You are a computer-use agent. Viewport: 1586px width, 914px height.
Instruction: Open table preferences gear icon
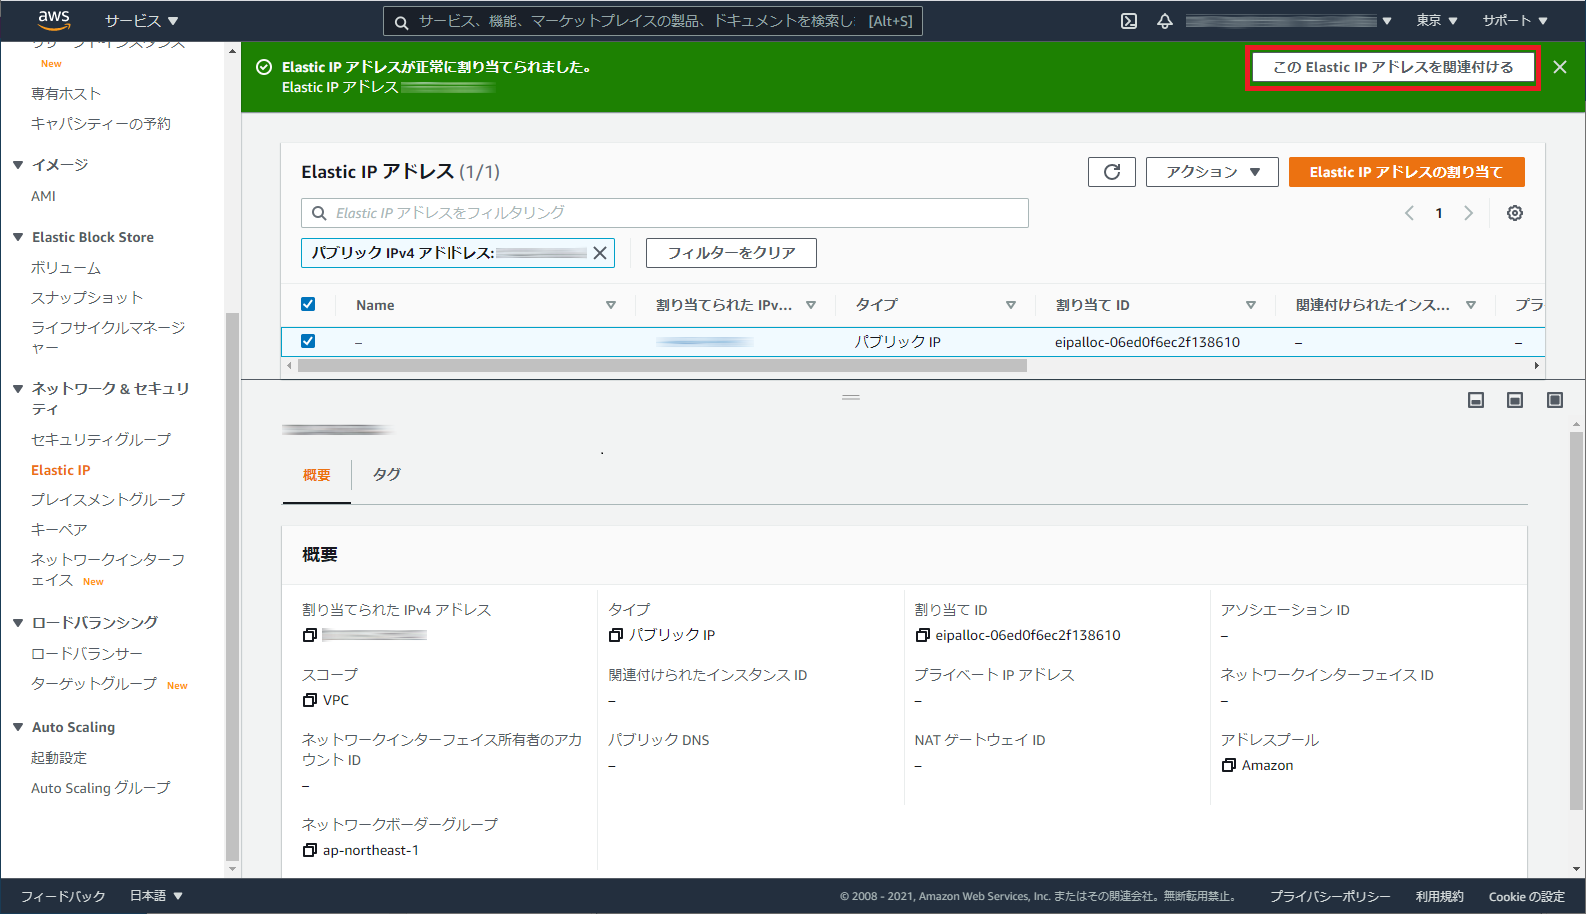[1515, 213]
